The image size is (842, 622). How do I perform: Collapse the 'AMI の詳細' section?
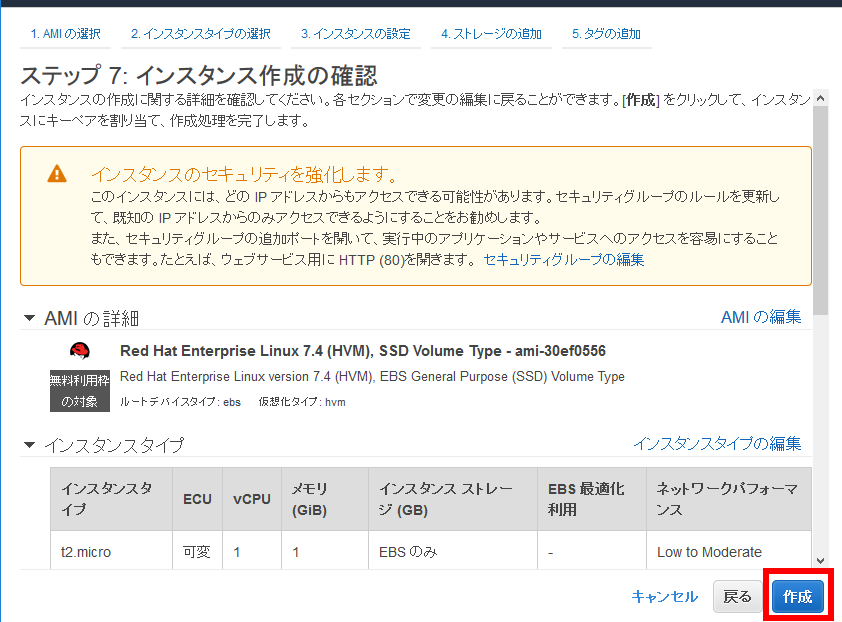pyautogui.click(x=30, y=318)
